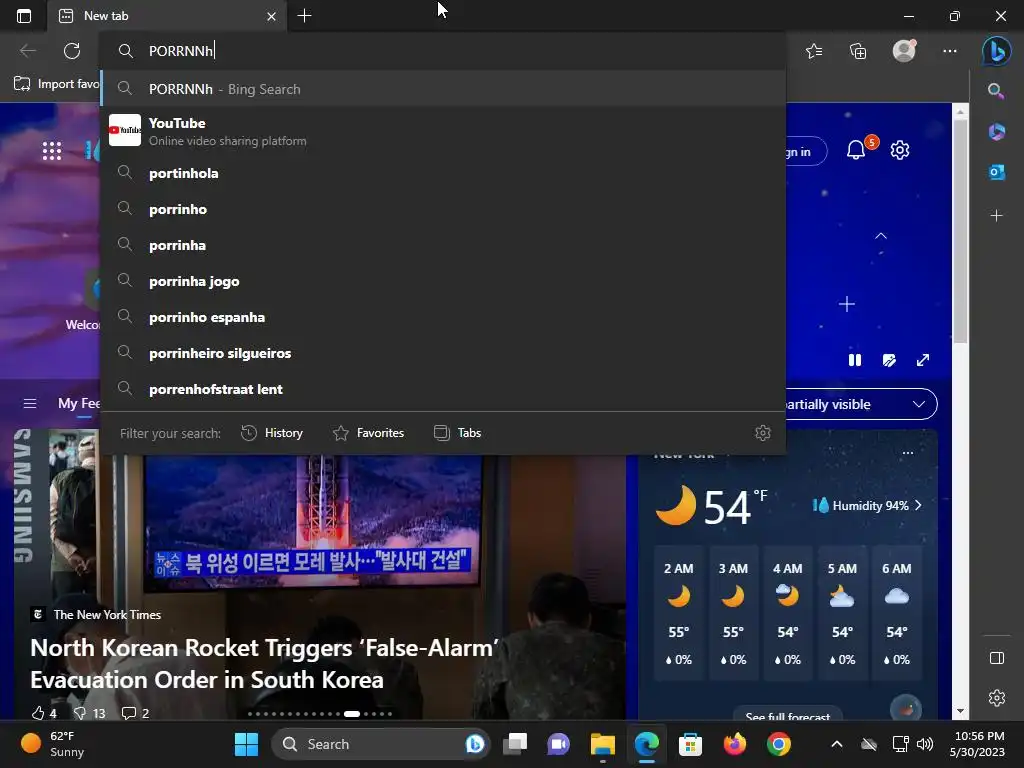
Task: Click the taskbar Search box
Action: pyautogui.click(x=380, y=744)
